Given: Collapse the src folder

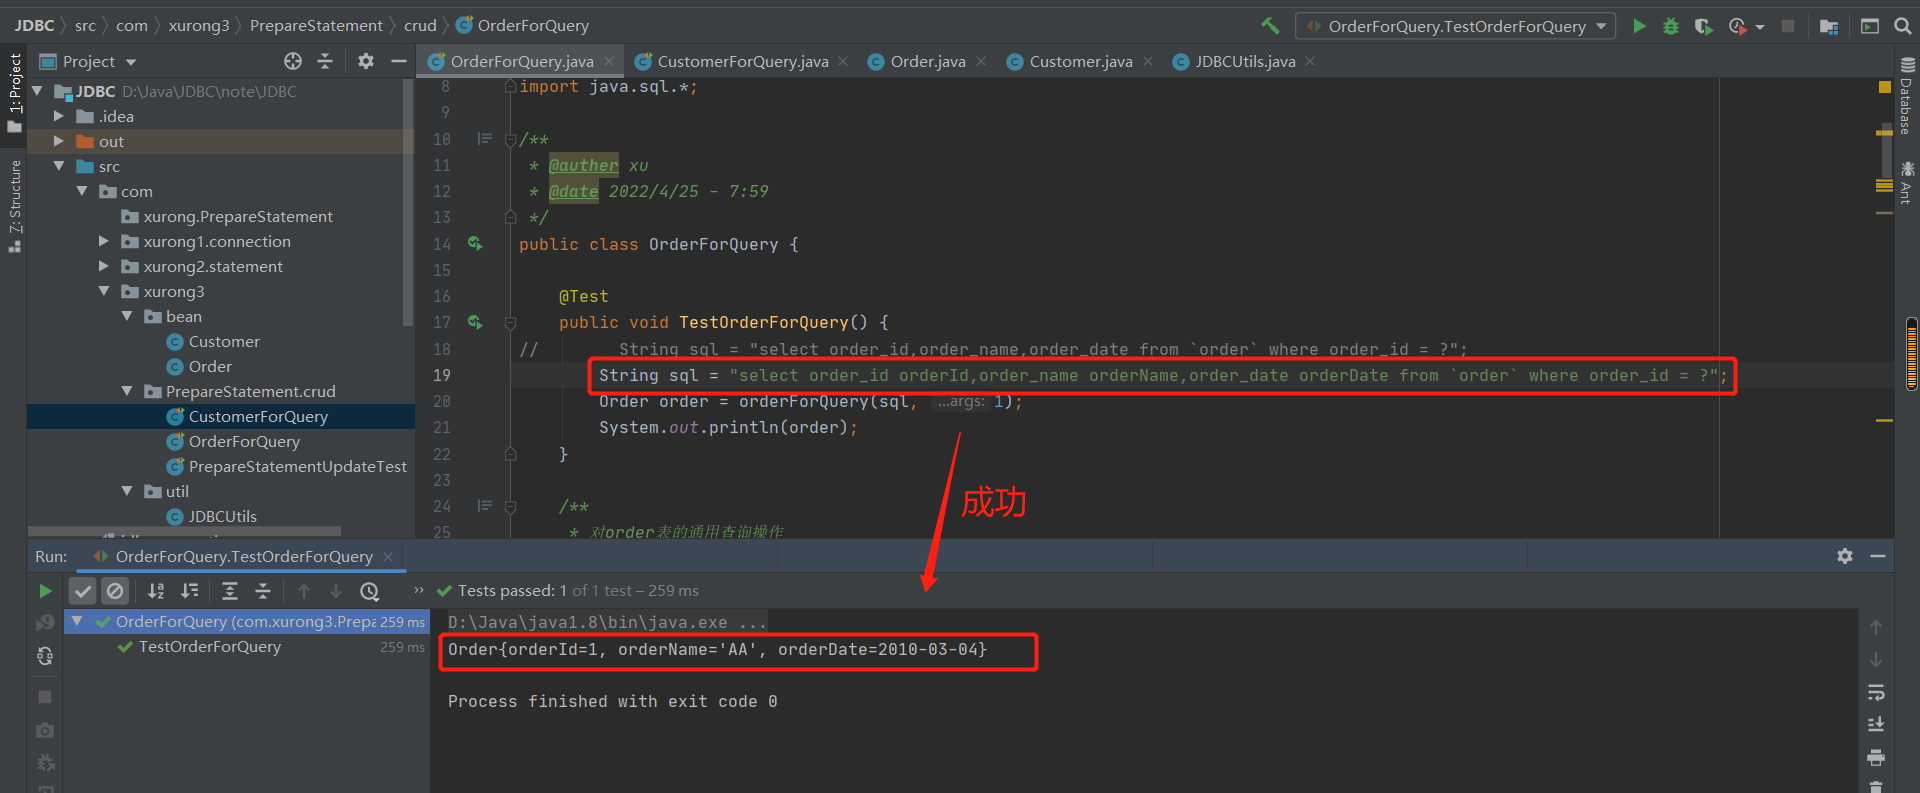Looking at the screenshot, I should click(x=59, y=166).
